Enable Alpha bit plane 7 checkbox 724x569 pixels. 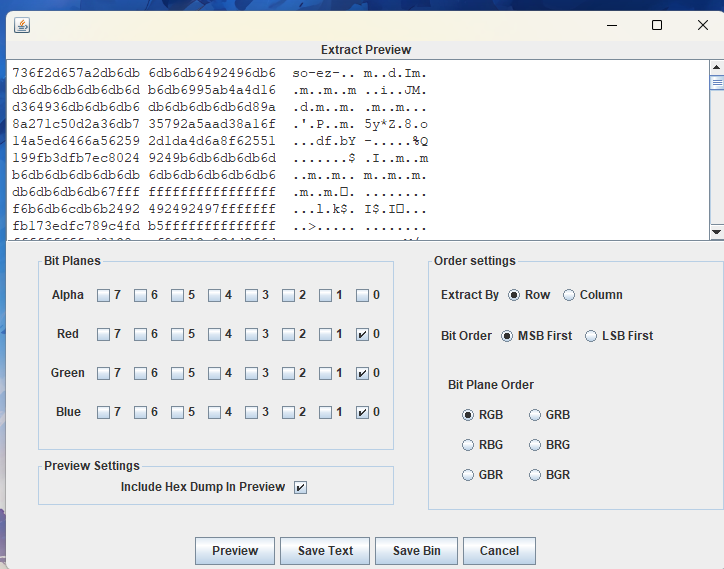tap(103, 296)
